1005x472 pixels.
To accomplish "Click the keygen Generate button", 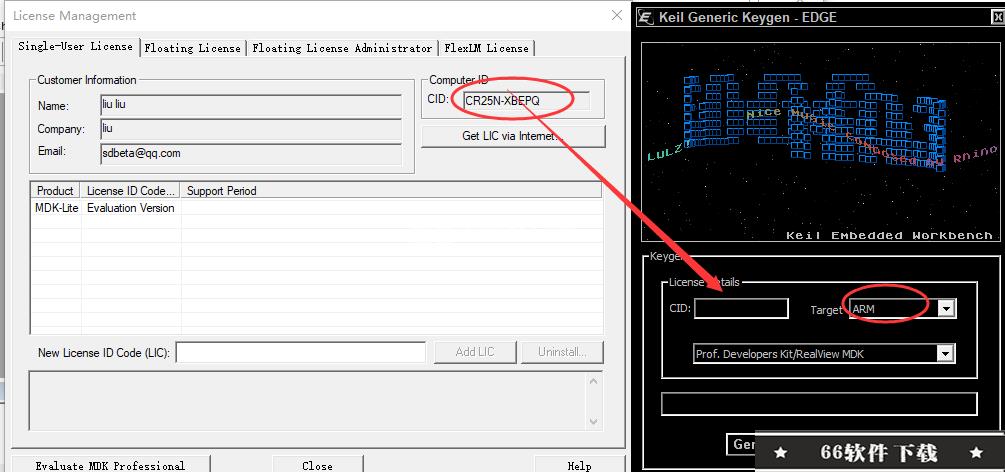I will [742, 444].
